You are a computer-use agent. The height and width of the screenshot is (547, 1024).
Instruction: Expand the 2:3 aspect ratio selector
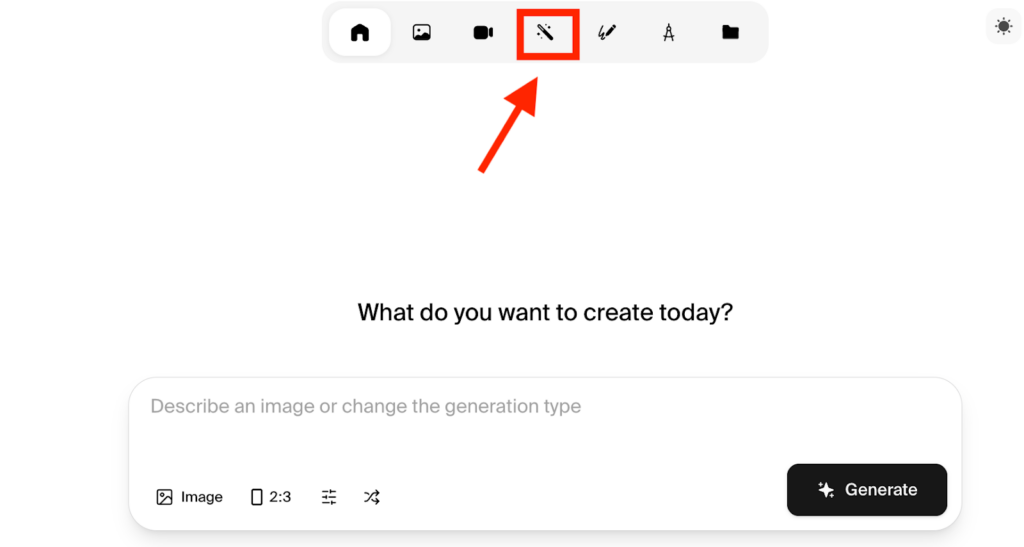click(x=271, y=497)
